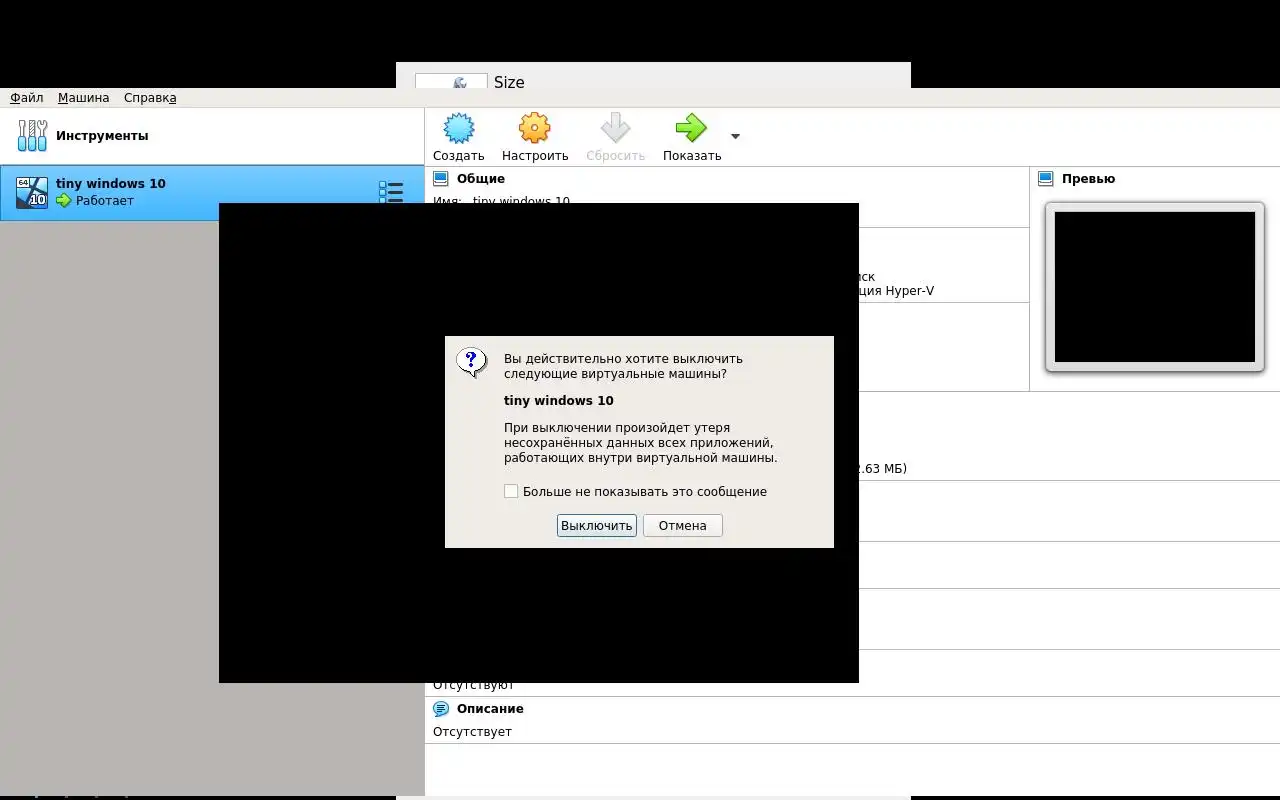The height and width of the screenshot is (800, 1280).
Task: Cancel the dialog with Отмена
Action: click(682, 525)
